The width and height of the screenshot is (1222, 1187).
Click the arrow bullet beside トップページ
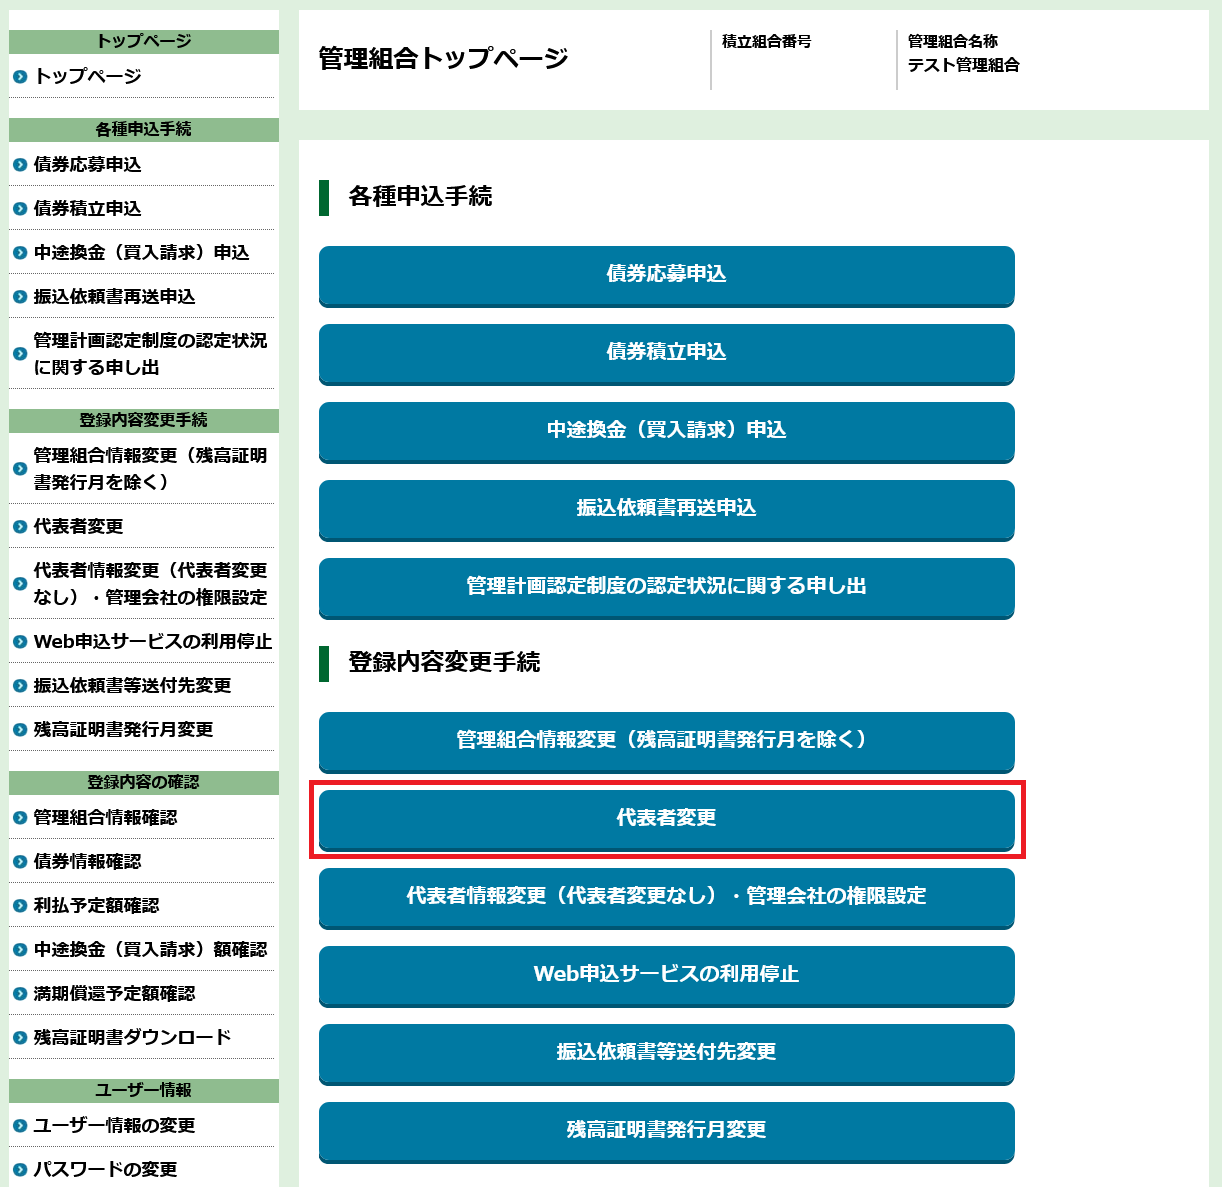19,77
